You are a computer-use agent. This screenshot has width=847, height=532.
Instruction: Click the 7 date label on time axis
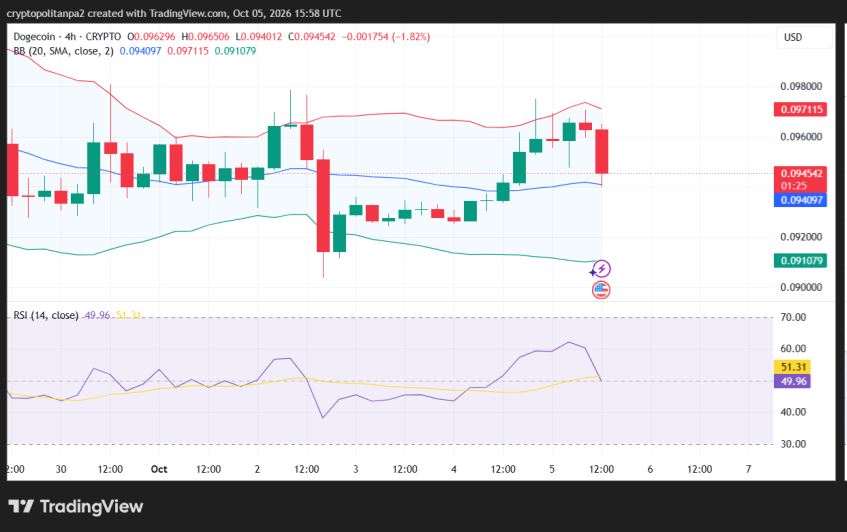(748, 469)
